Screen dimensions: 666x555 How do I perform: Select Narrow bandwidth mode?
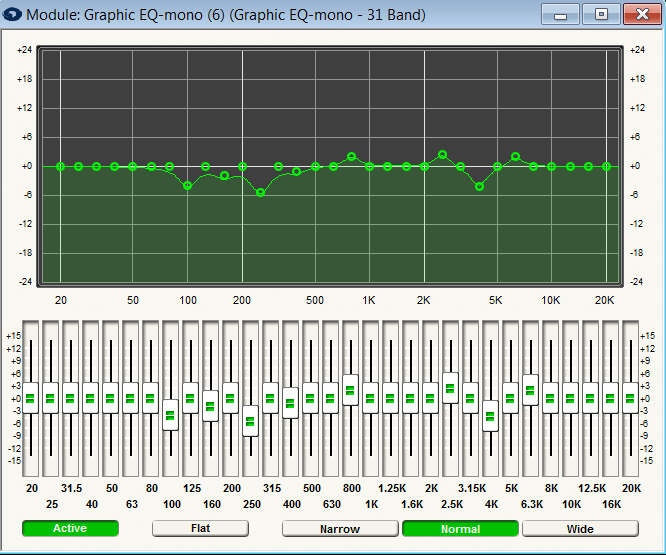(340, 529)
